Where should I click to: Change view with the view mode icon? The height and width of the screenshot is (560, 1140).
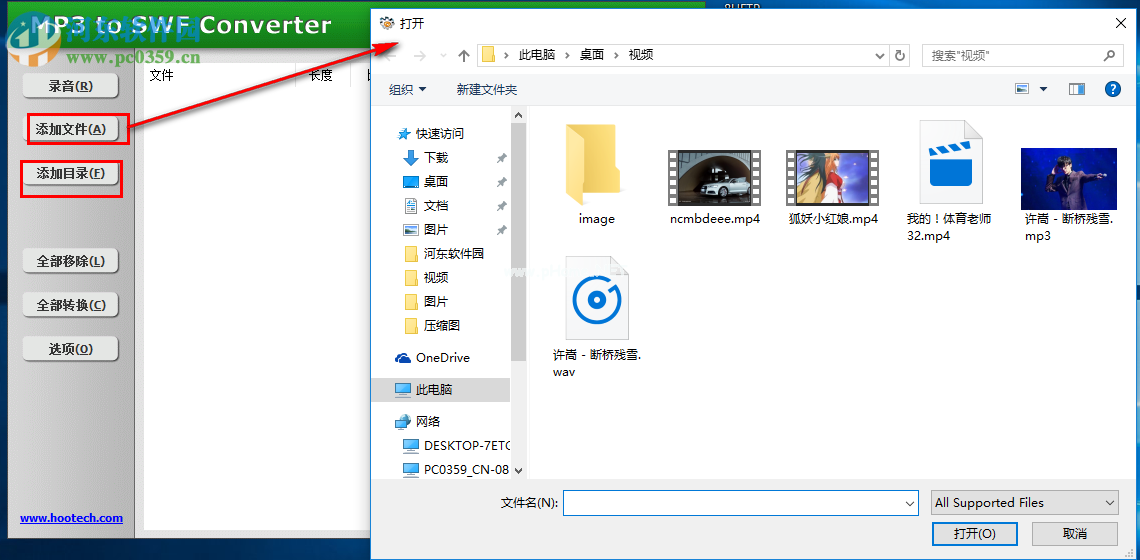coord(1022,89)
